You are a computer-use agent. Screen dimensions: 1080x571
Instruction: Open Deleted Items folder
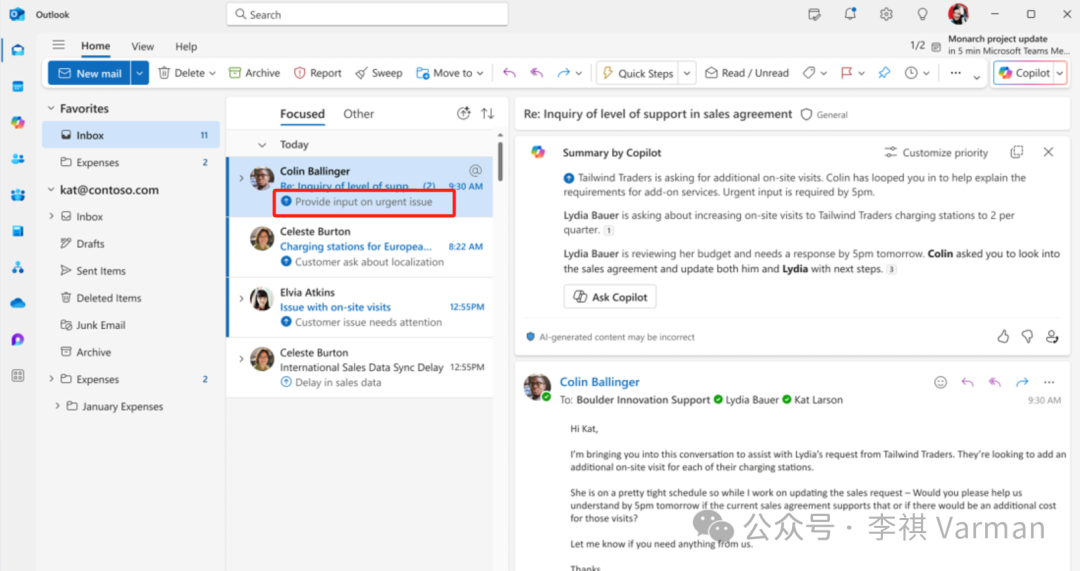[x=131, y=298]
